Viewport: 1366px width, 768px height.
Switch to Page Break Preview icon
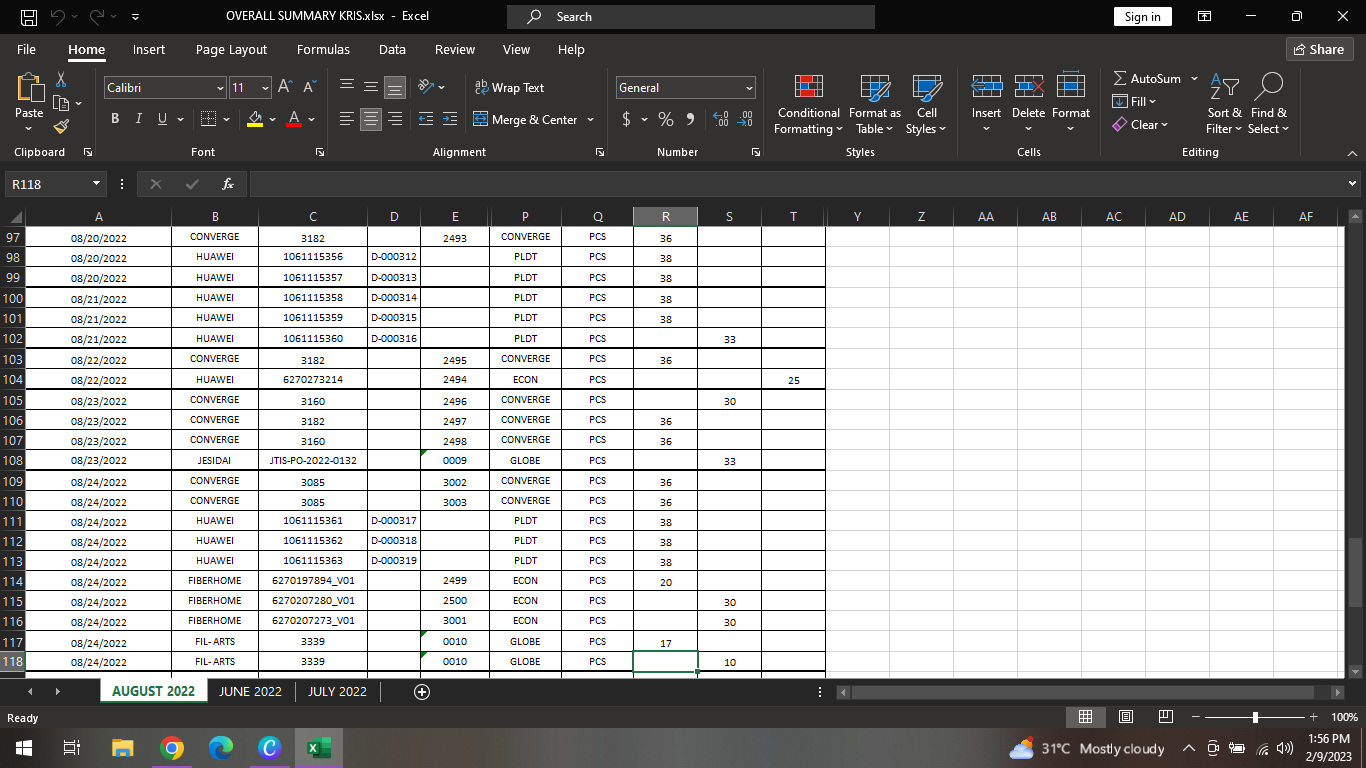click(x=1165, y=717)
